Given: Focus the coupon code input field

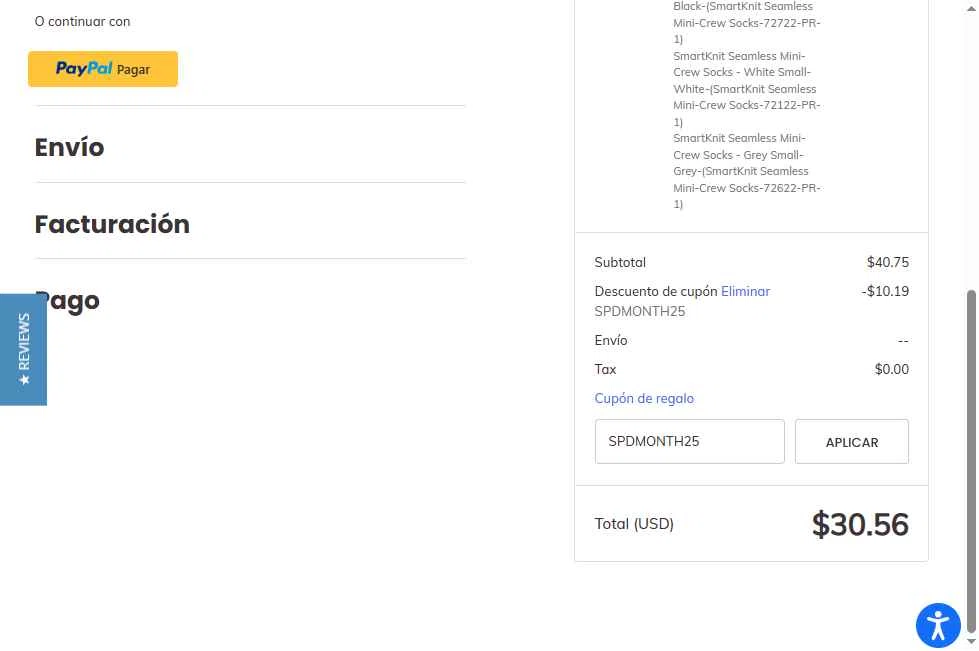Looking at the screenshot, I should pos(689,441).
